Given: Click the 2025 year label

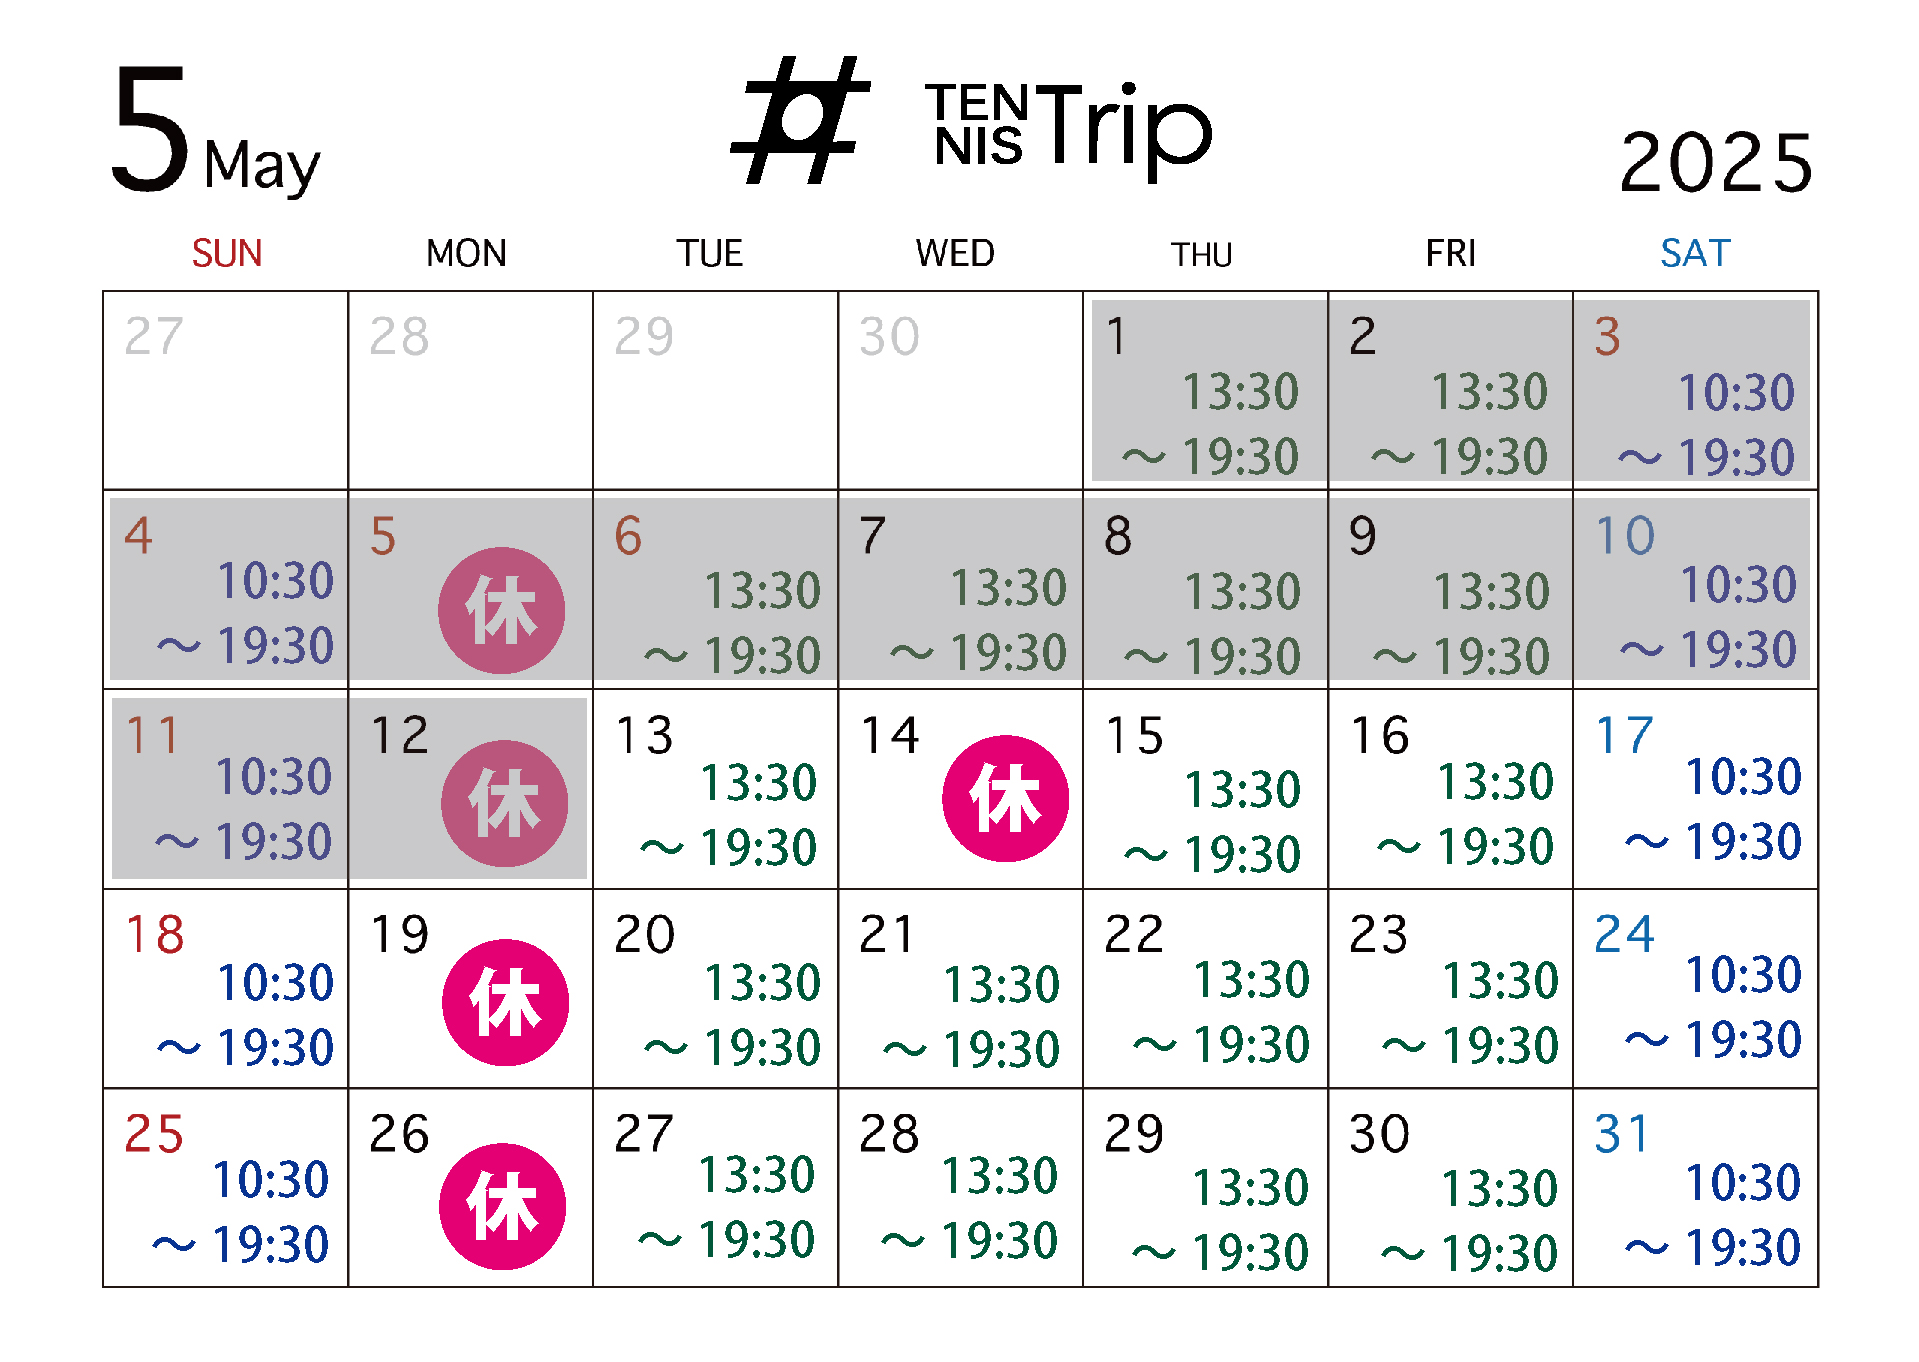Looking at the screenshot, I should pos(1714,163).
